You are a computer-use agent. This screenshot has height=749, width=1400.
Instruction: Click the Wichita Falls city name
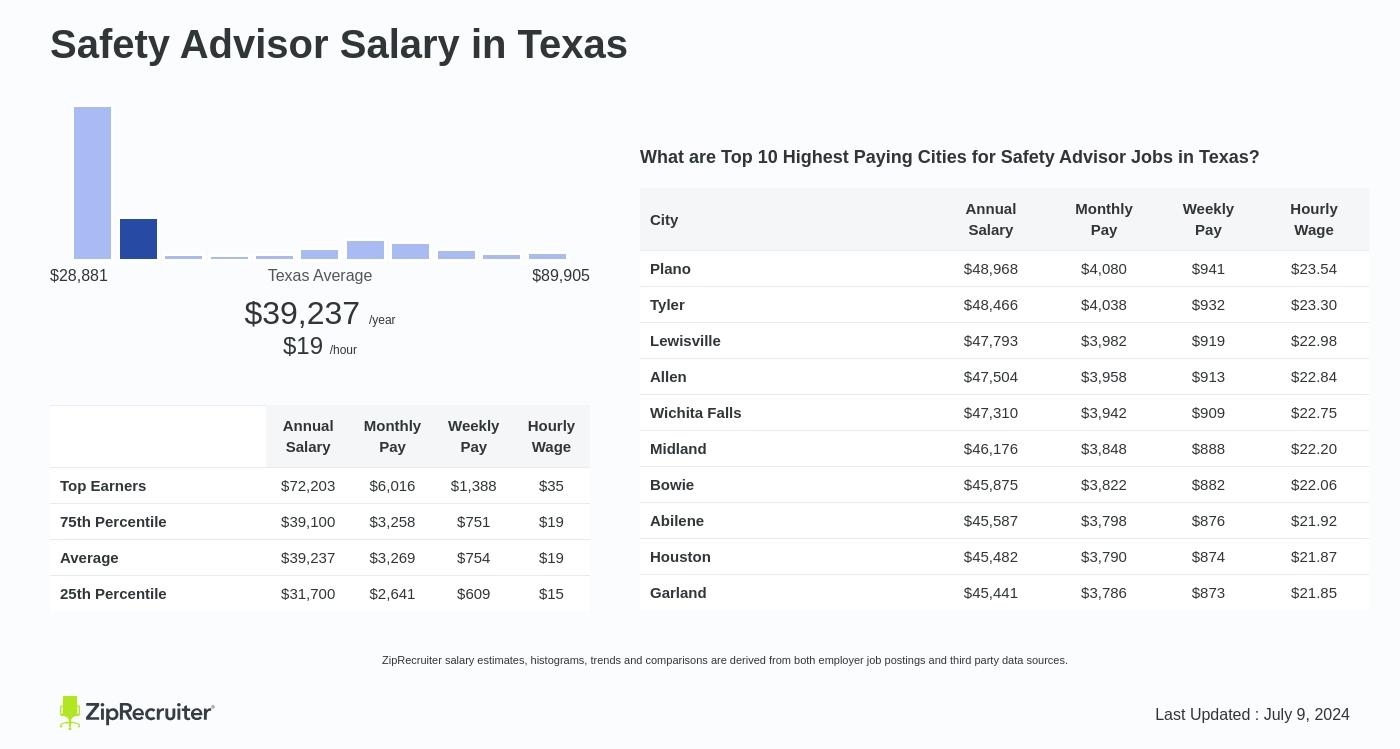(x=696, y=413)
